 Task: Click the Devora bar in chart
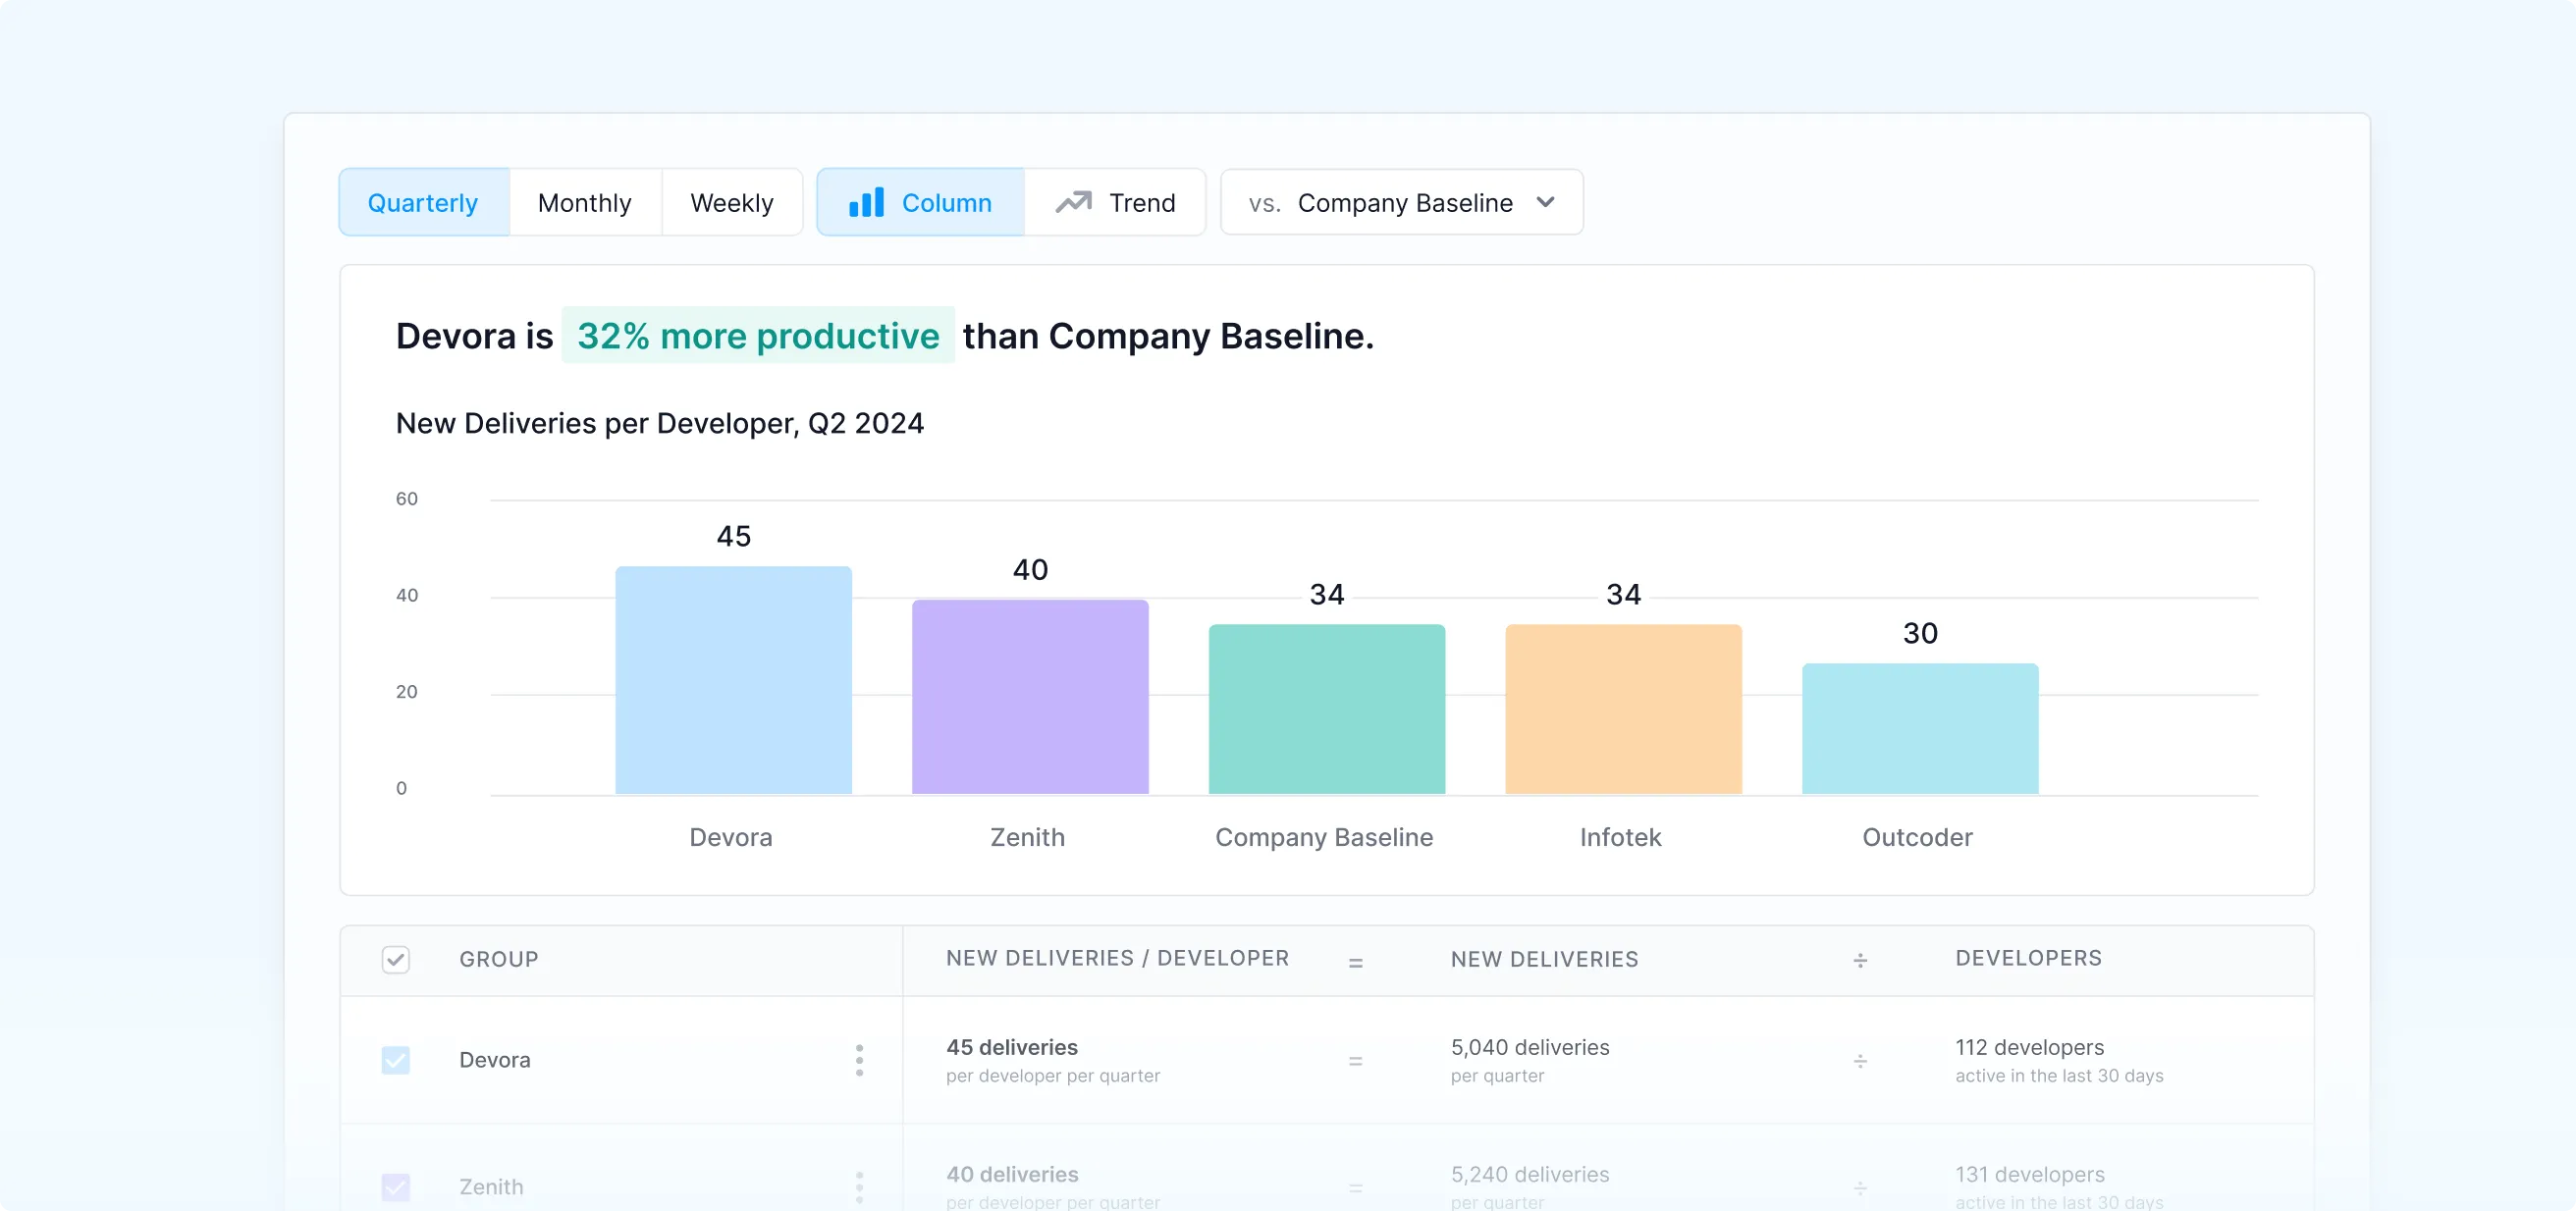coord(733,680)
